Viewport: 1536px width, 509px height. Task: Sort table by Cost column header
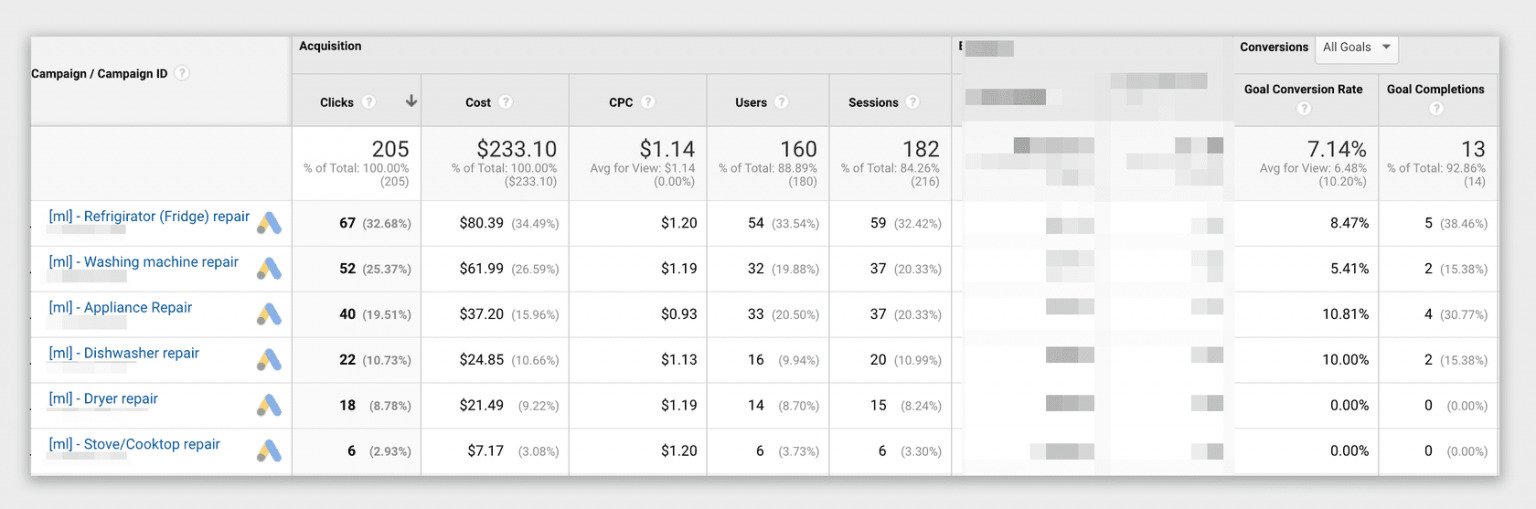(x=478, y=102)
